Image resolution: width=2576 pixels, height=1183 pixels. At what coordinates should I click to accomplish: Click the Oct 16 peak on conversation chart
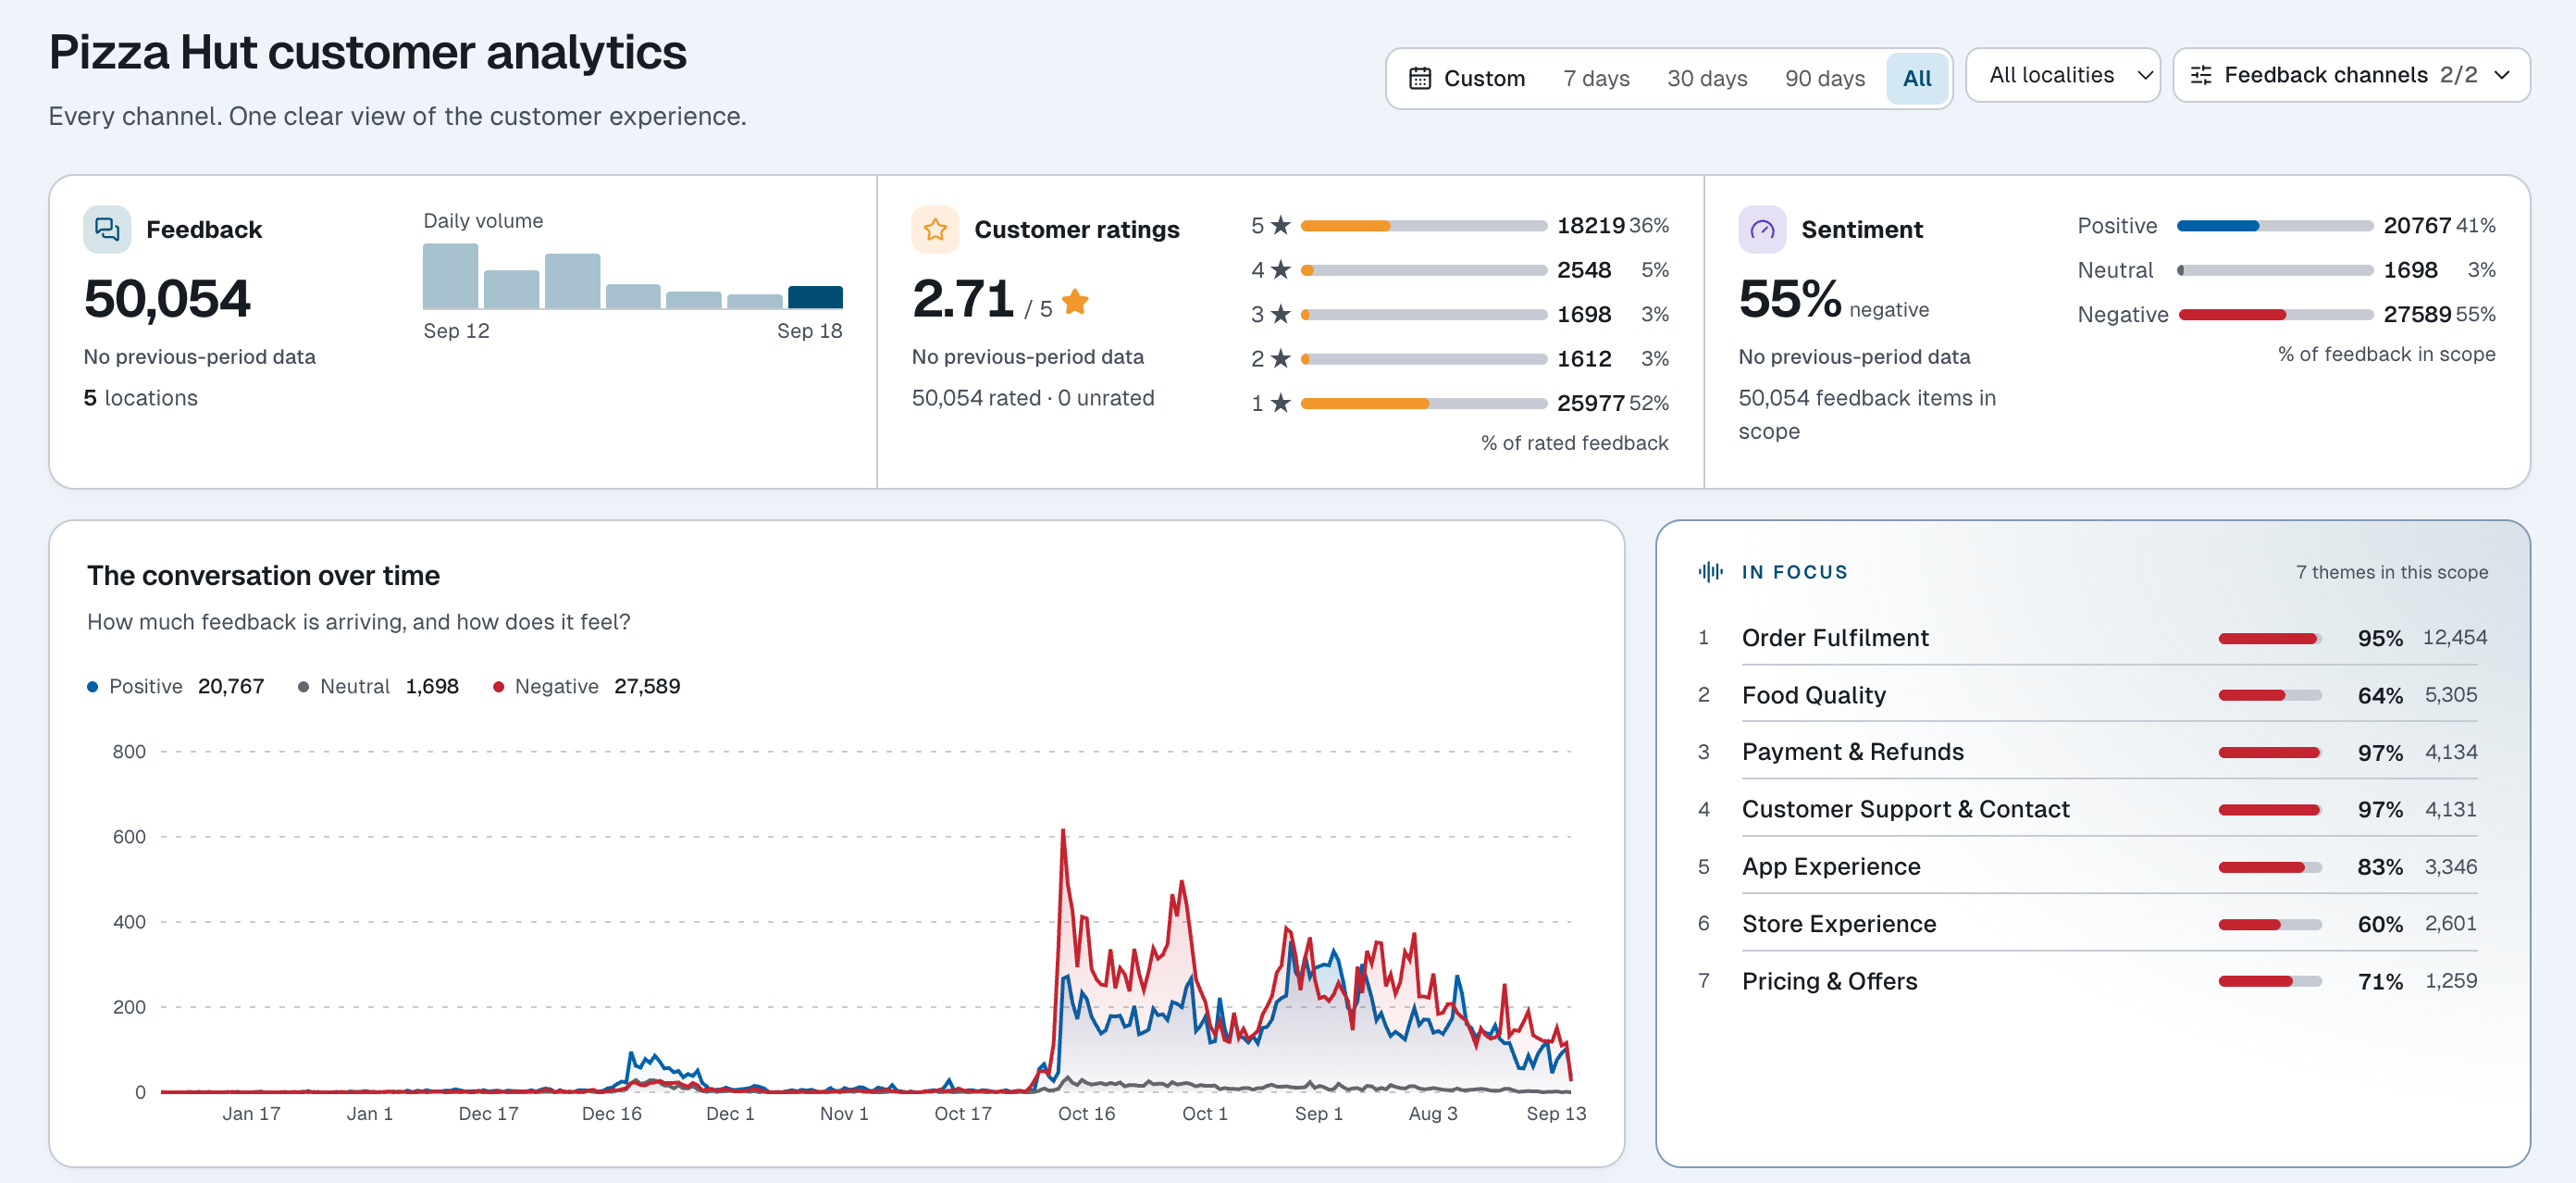[1062, 832]
